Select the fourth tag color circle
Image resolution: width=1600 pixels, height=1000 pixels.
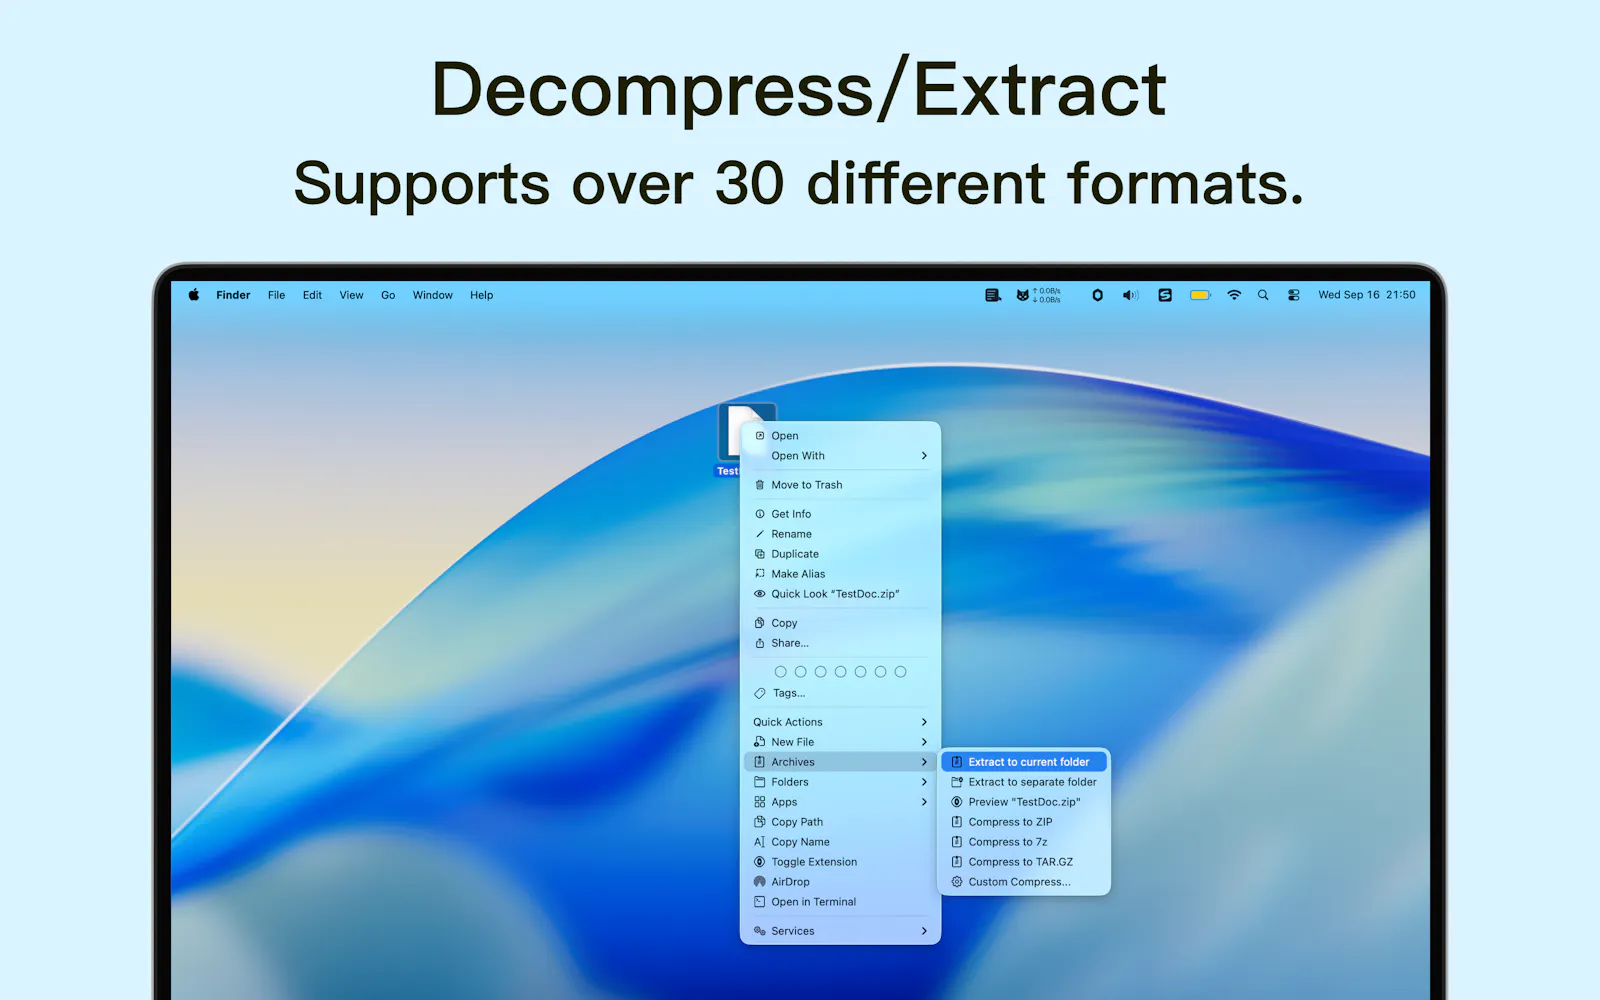point(841,672)
